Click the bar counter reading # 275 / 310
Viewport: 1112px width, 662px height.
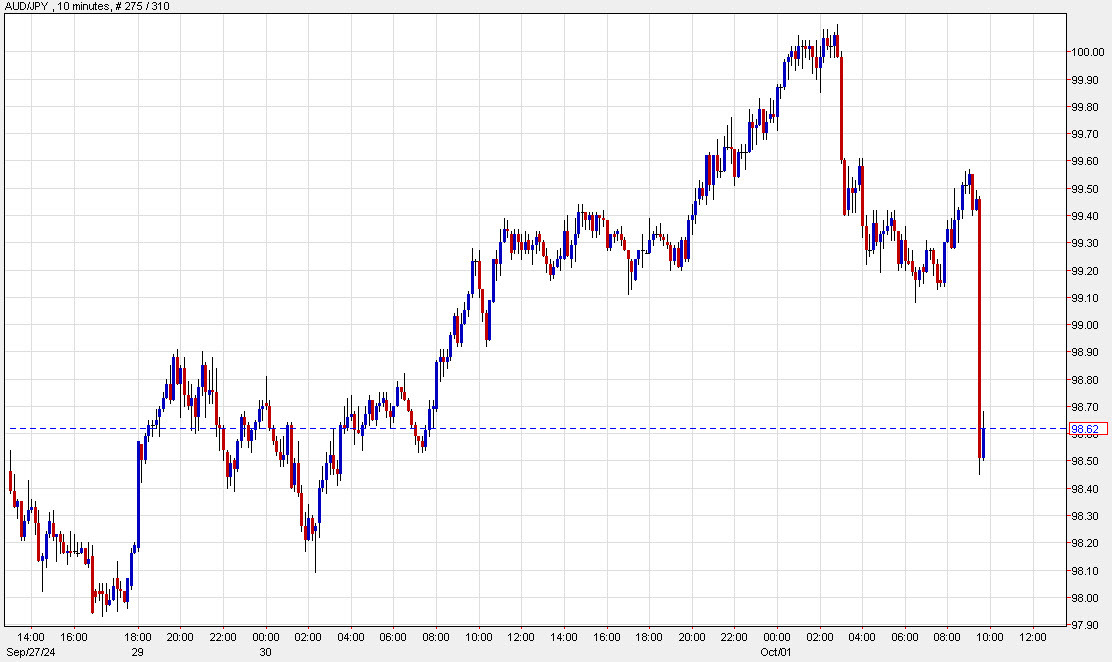pos(143,6)
